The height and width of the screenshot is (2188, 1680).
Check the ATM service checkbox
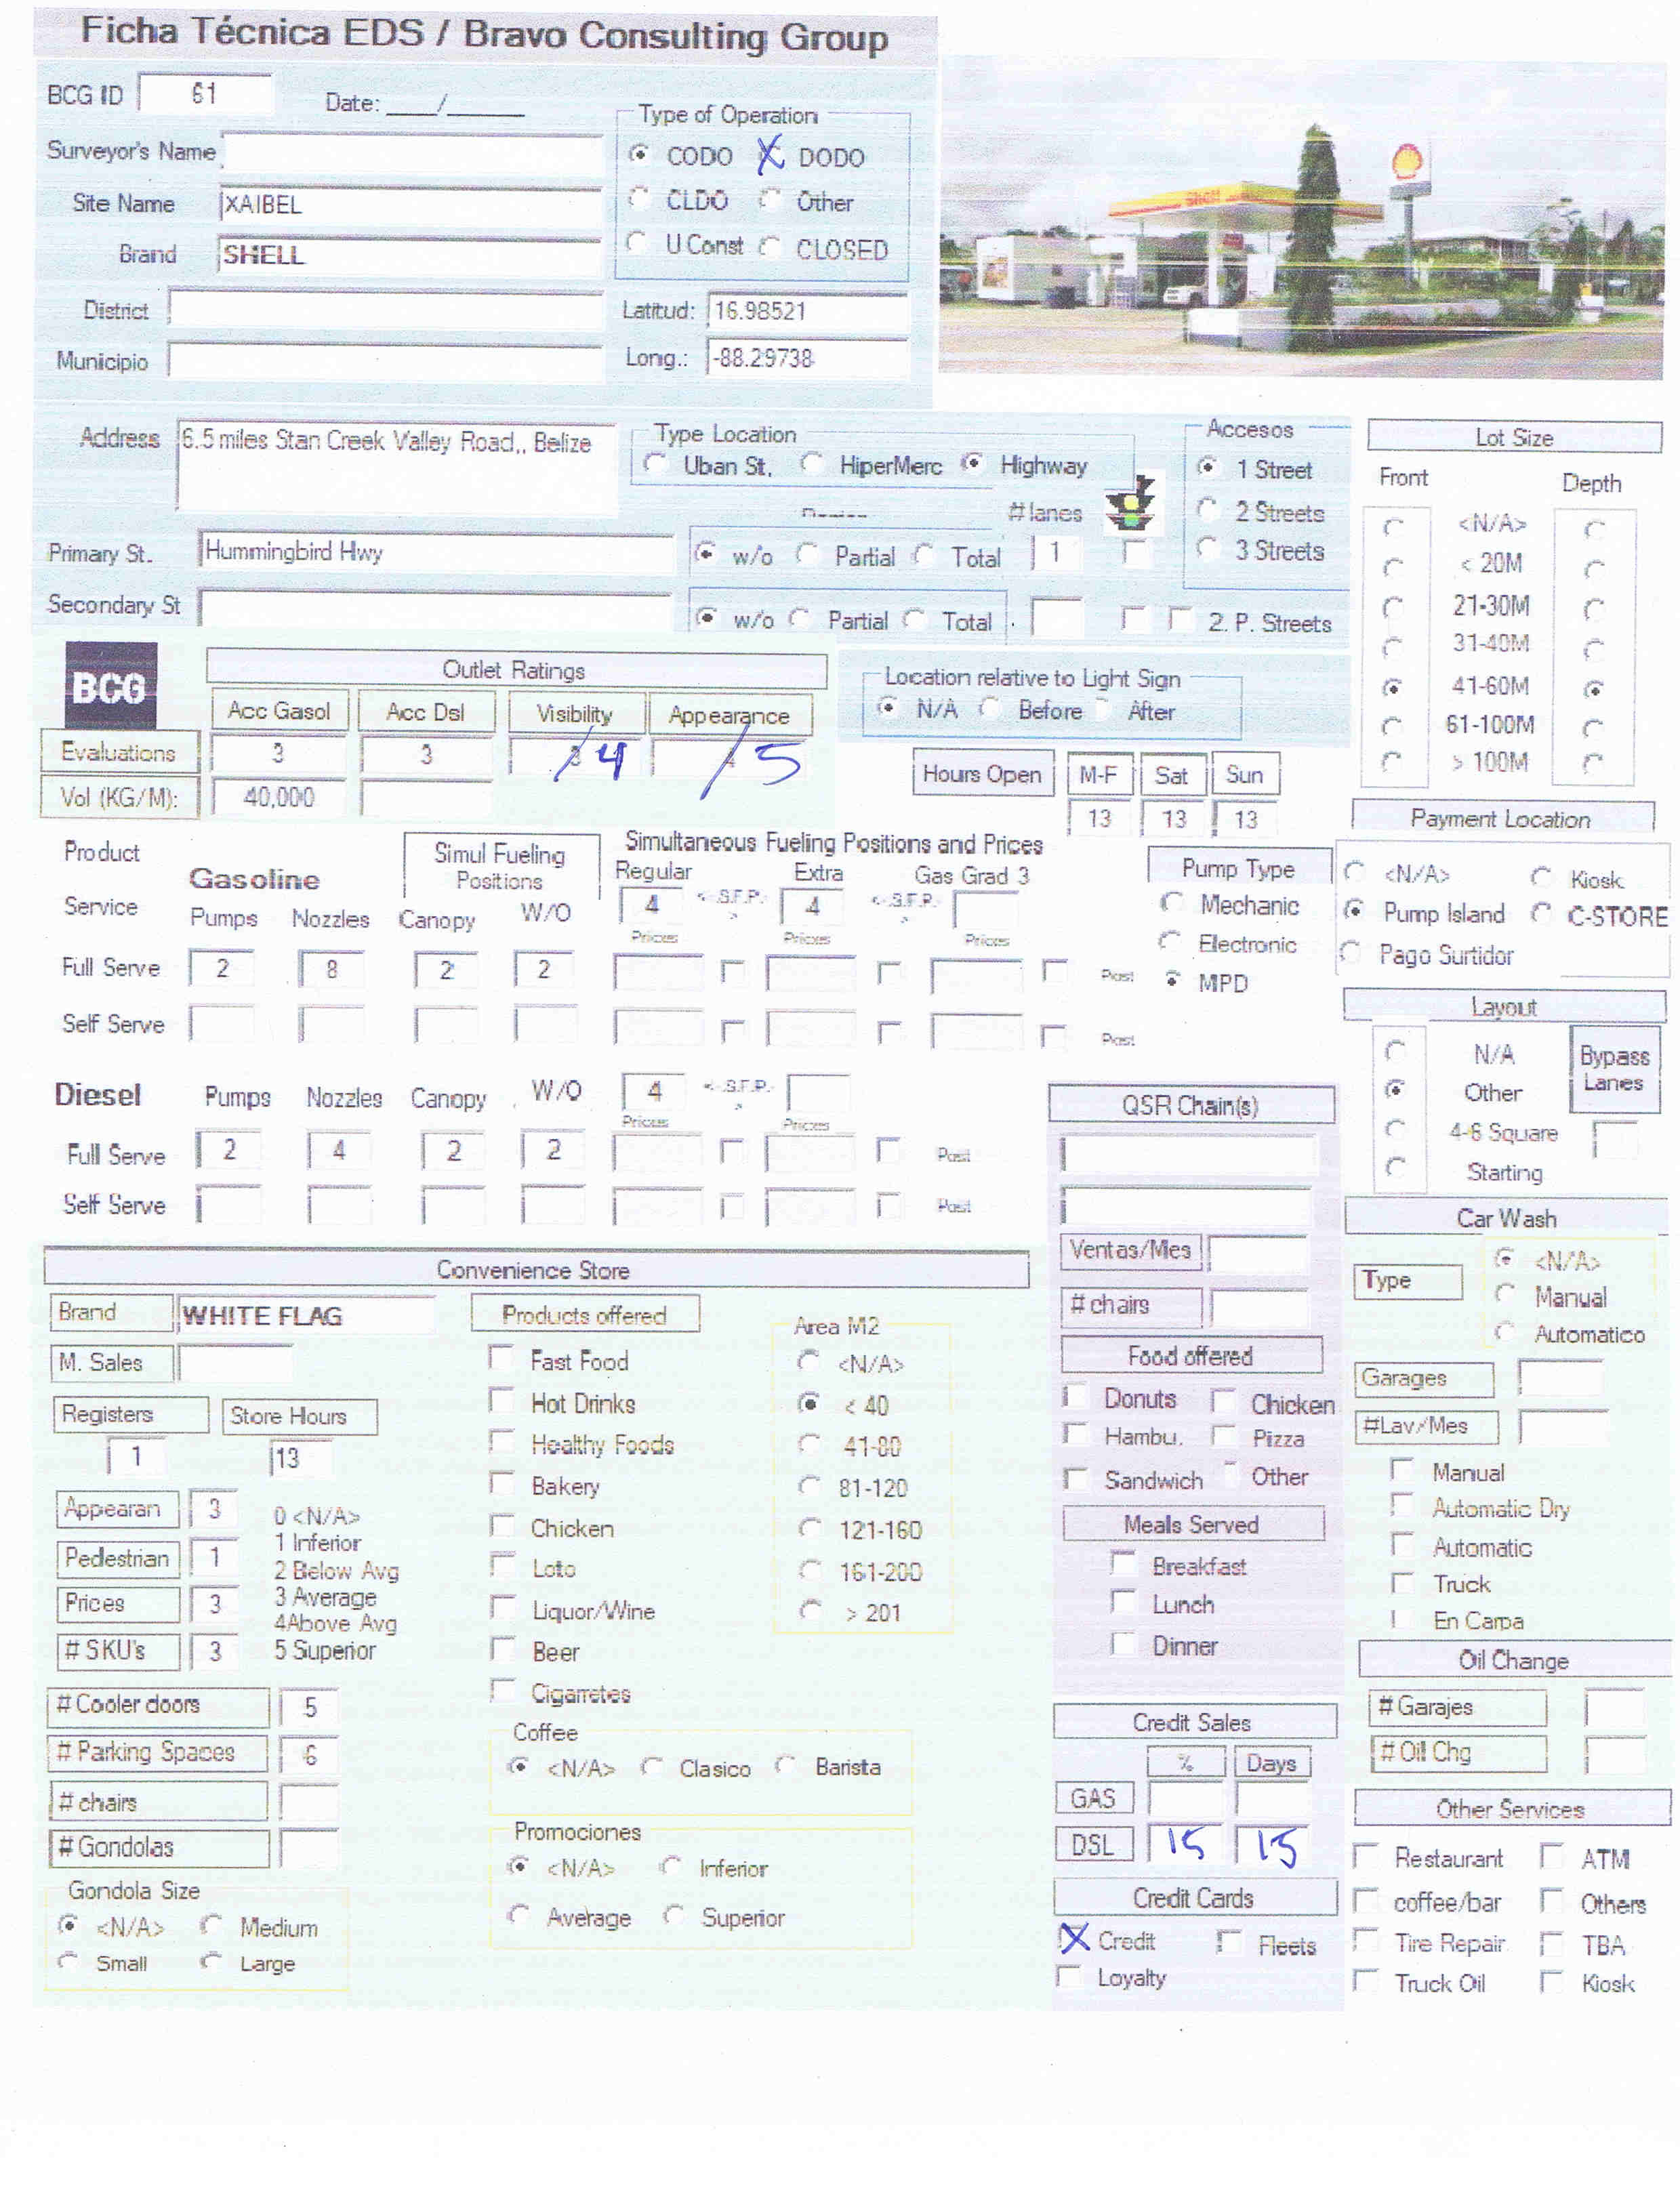(1552, 1857)
